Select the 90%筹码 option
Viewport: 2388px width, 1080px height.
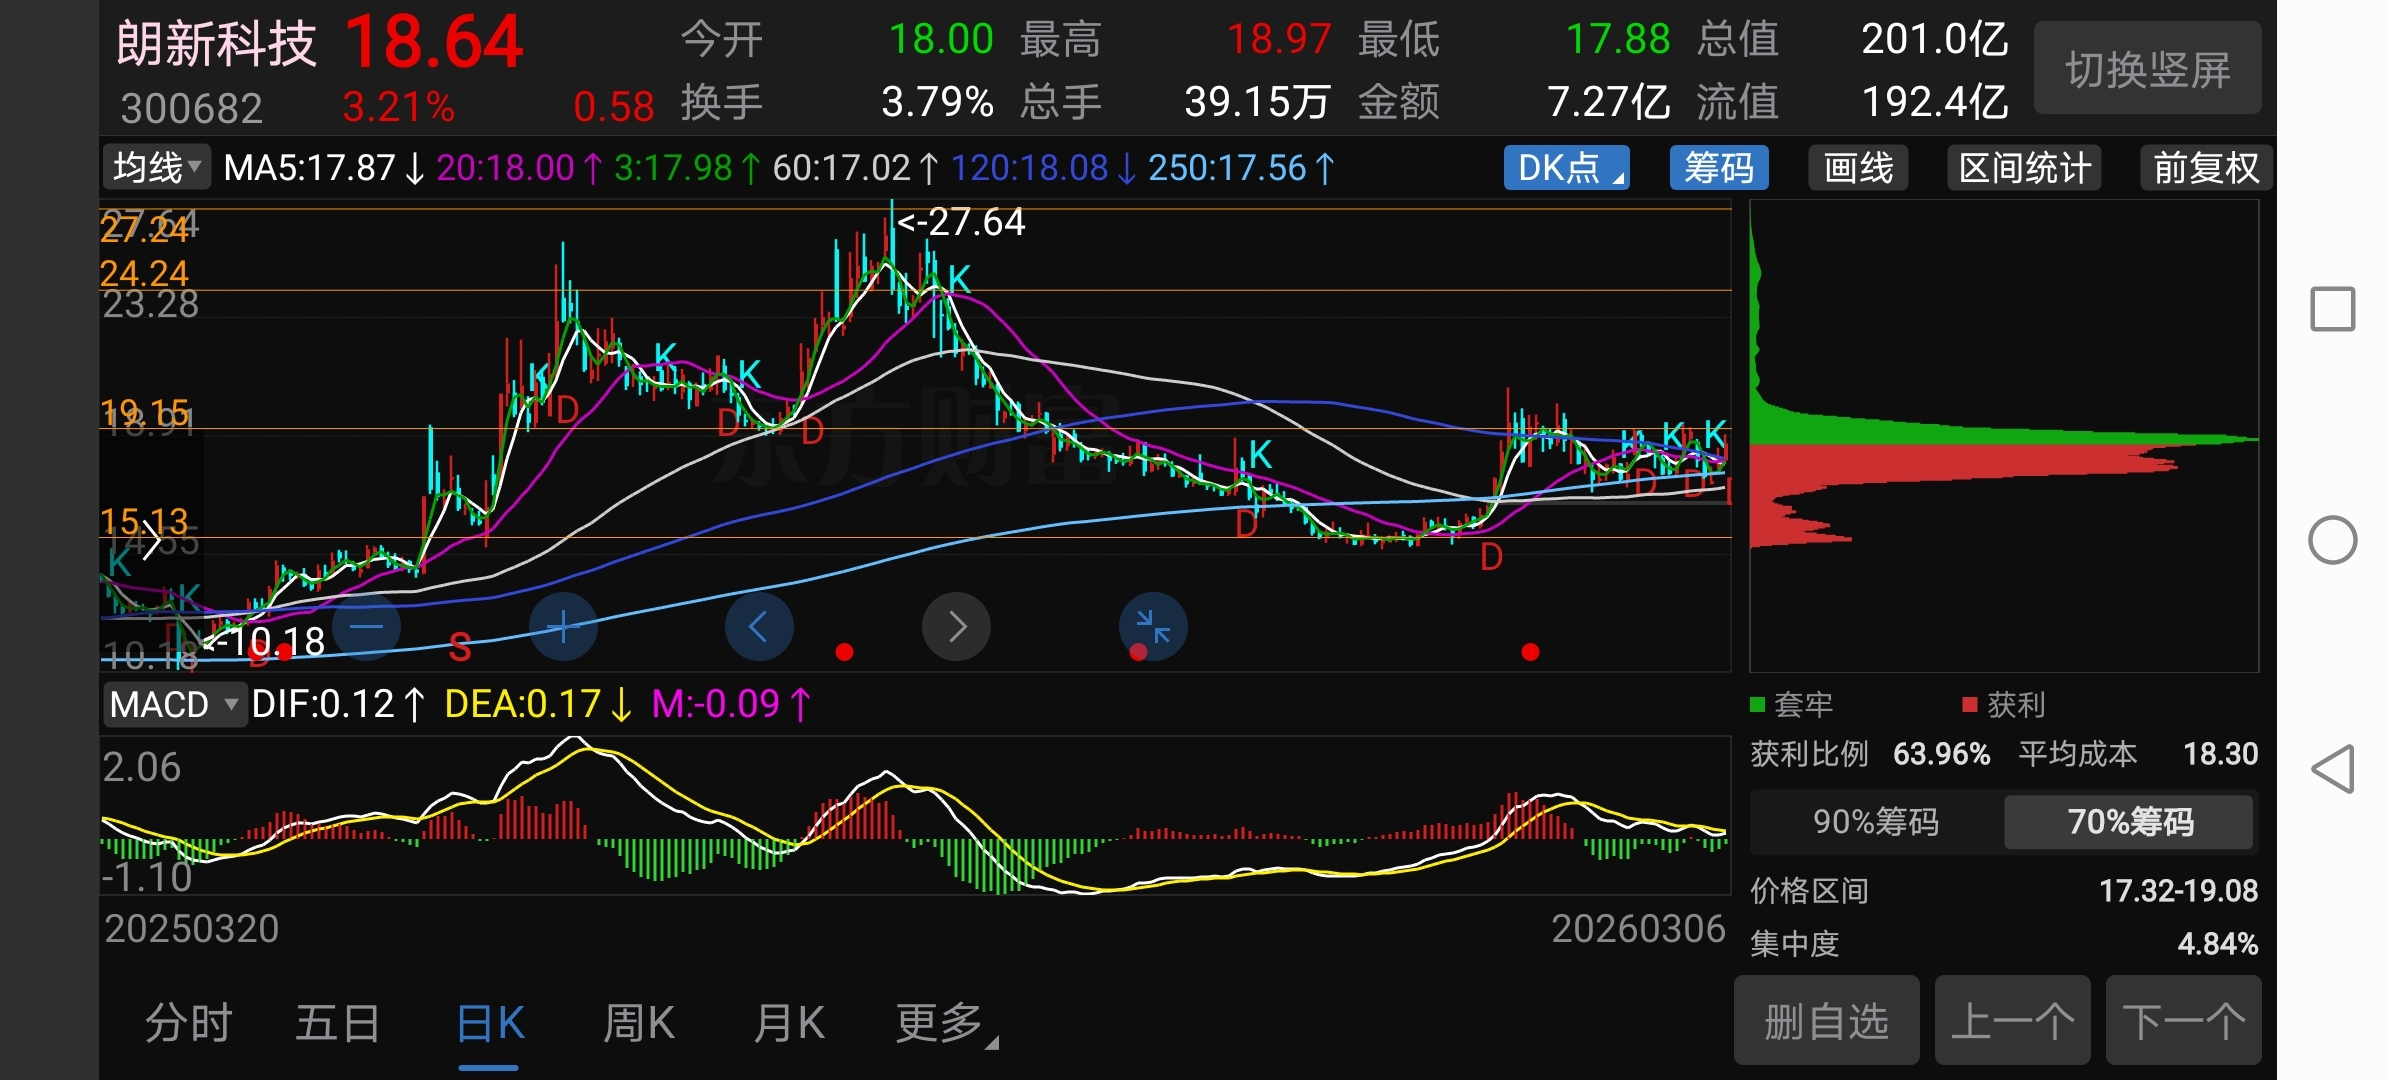(1875, 822)
